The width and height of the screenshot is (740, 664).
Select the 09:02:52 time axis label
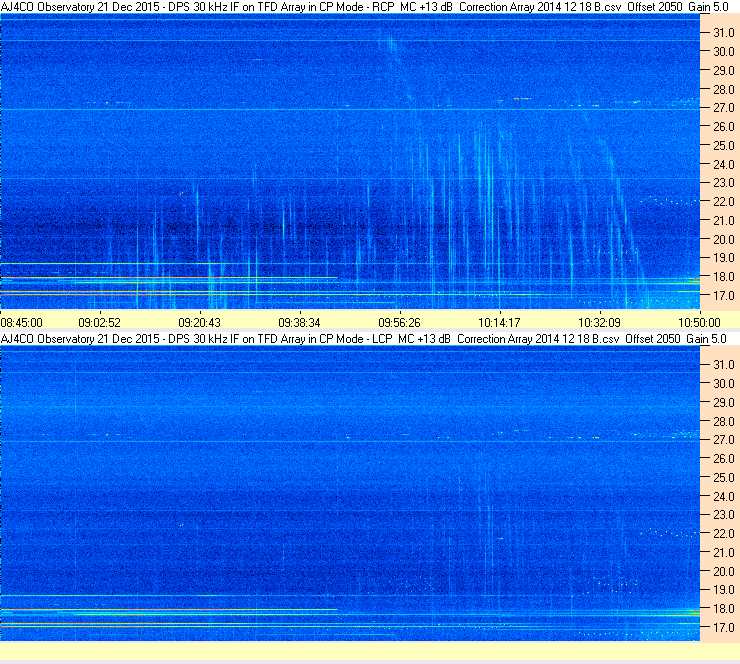click(x=100, y=323)
